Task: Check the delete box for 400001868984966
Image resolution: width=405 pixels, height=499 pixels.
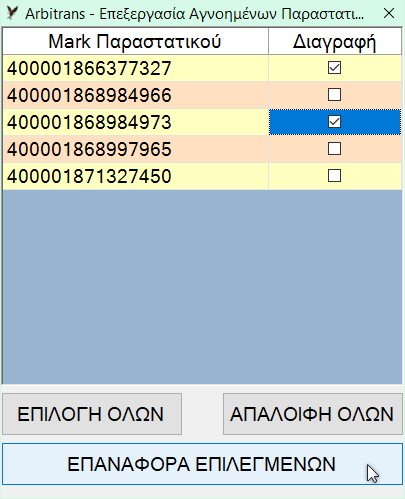Action: (334, 95)
